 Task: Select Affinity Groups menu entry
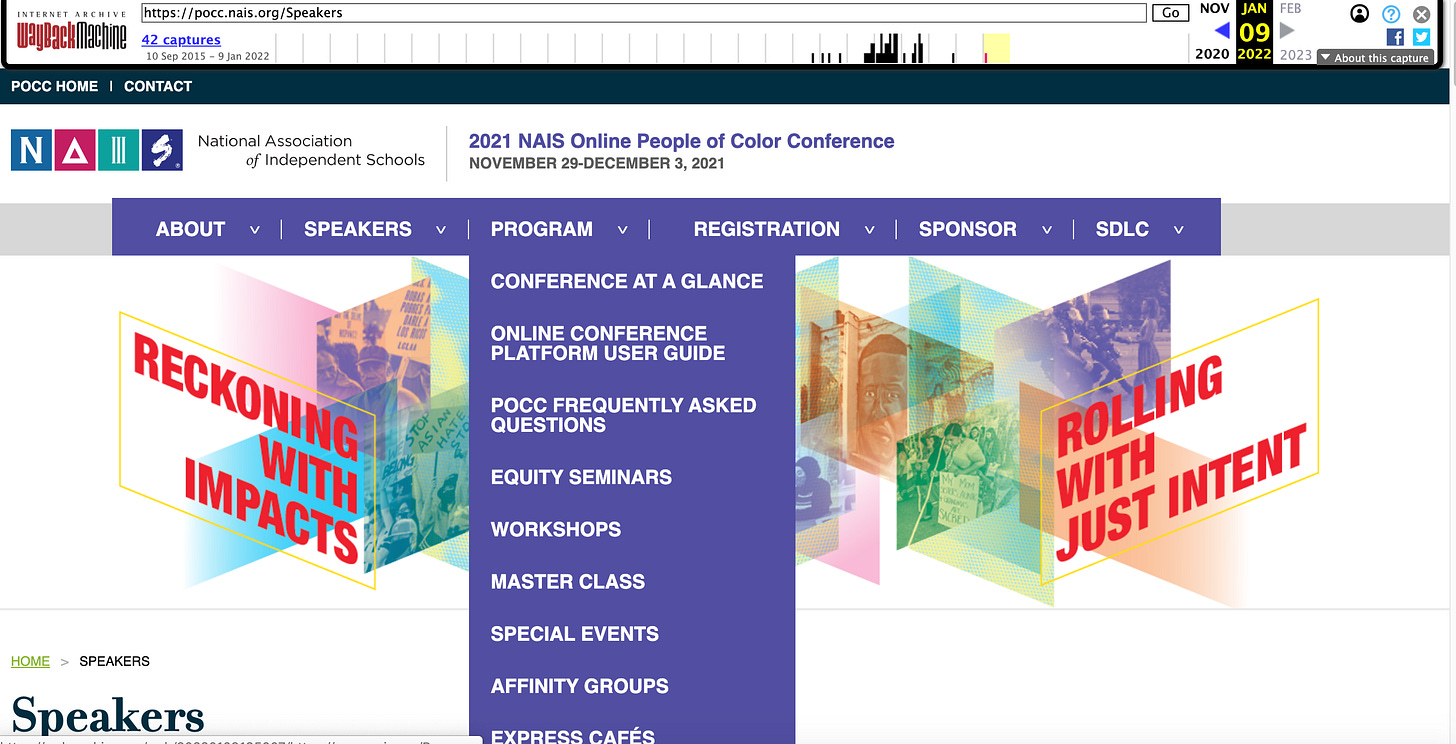click(580, 686)
